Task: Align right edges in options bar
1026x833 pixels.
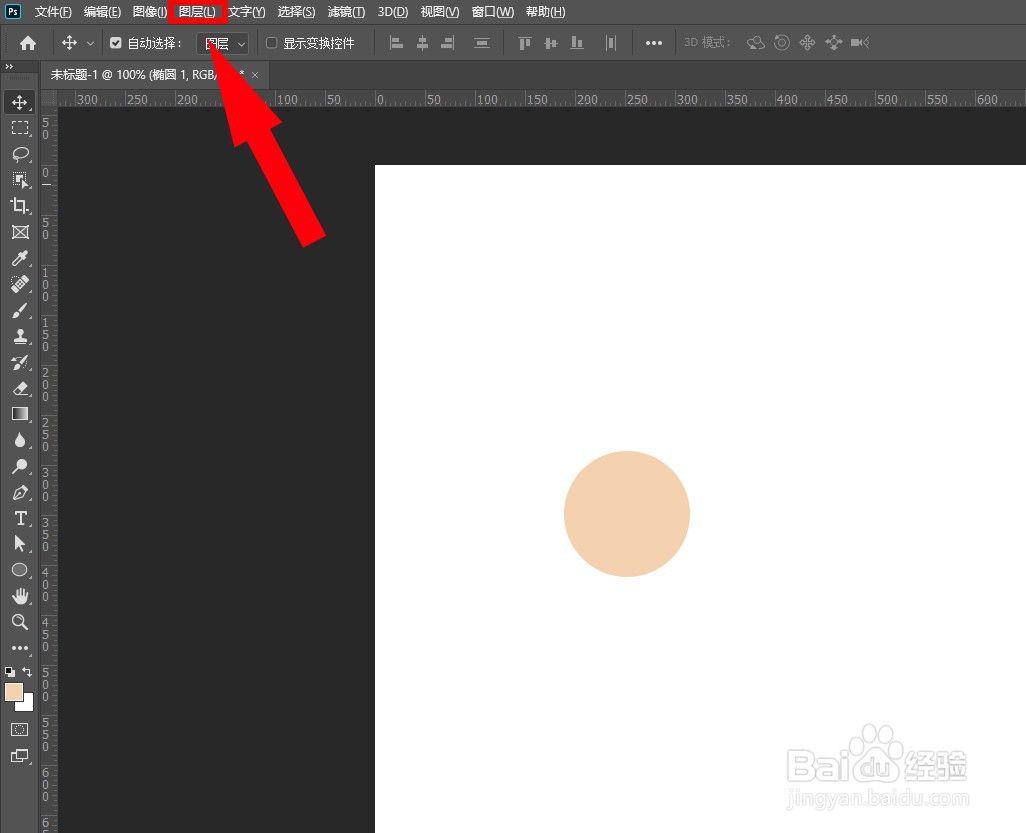Action: [448, 43]
